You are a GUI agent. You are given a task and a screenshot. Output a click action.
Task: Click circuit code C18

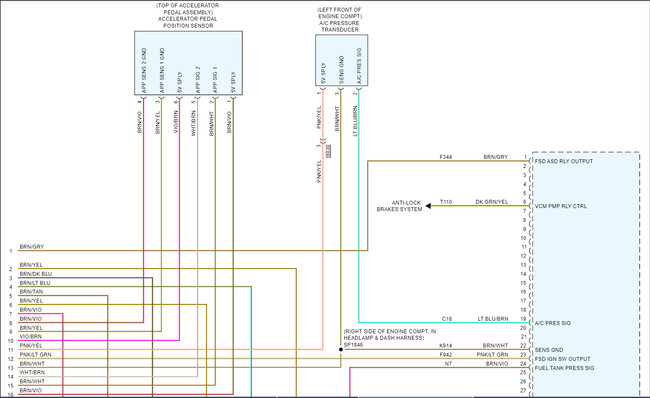click(446, 319)
